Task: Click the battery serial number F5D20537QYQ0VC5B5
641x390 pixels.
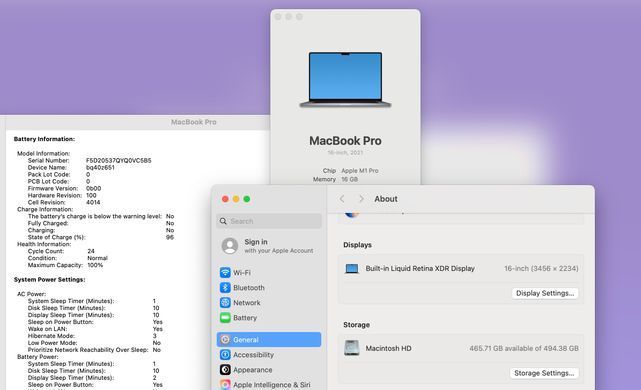Action: click(119, 160)
